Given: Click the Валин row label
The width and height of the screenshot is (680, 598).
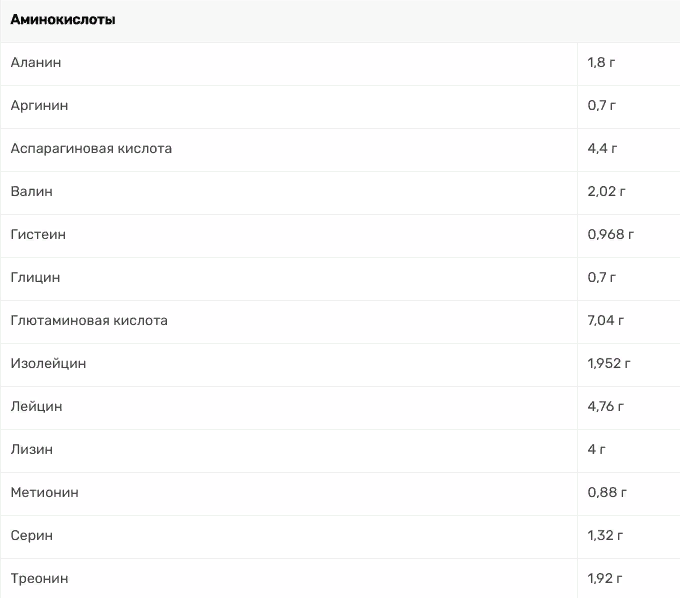Looking at the screenshot, I should point(32,191).
